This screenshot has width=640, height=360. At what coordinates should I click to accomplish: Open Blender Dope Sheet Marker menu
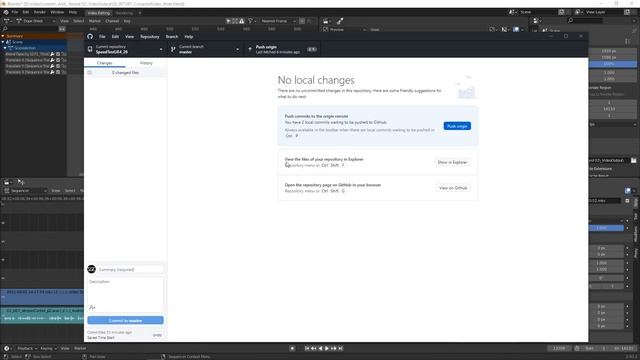click(x=94, y=21)
